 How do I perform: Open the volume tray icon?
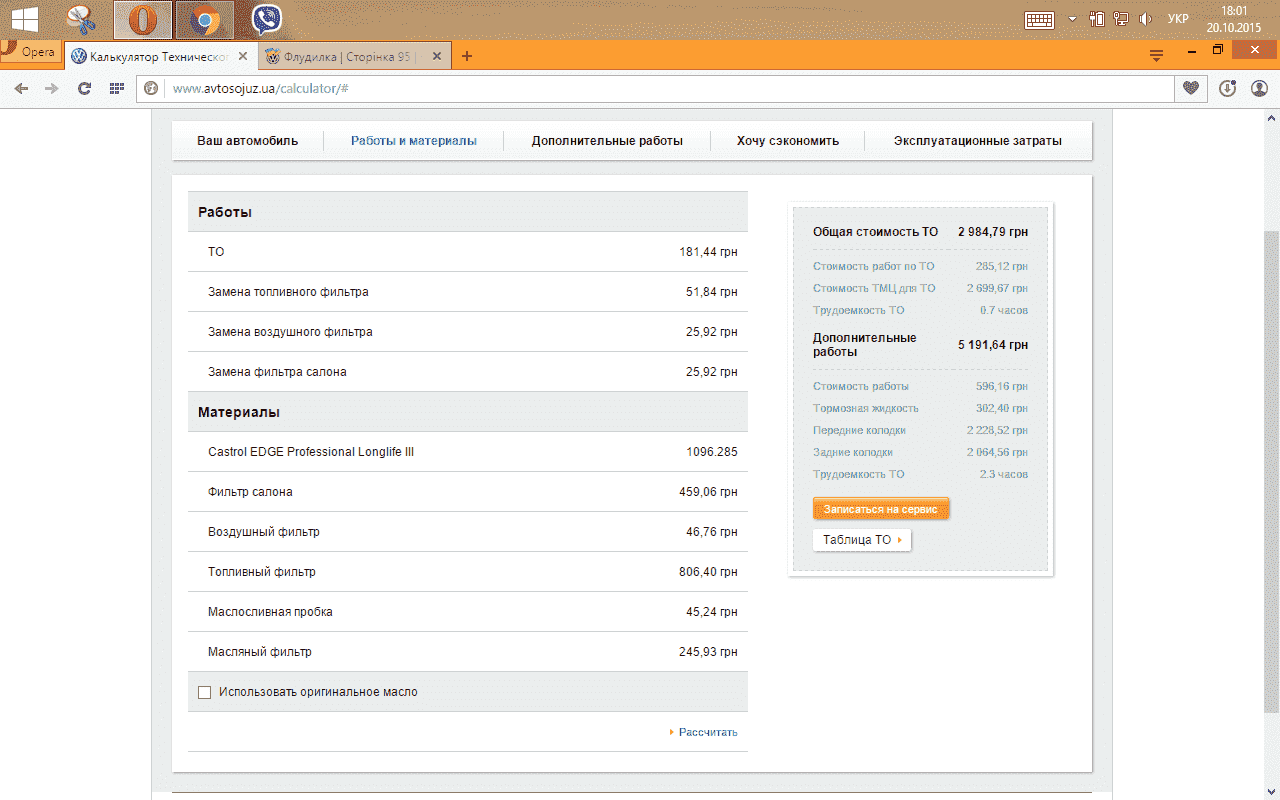tap(1146, 19)
